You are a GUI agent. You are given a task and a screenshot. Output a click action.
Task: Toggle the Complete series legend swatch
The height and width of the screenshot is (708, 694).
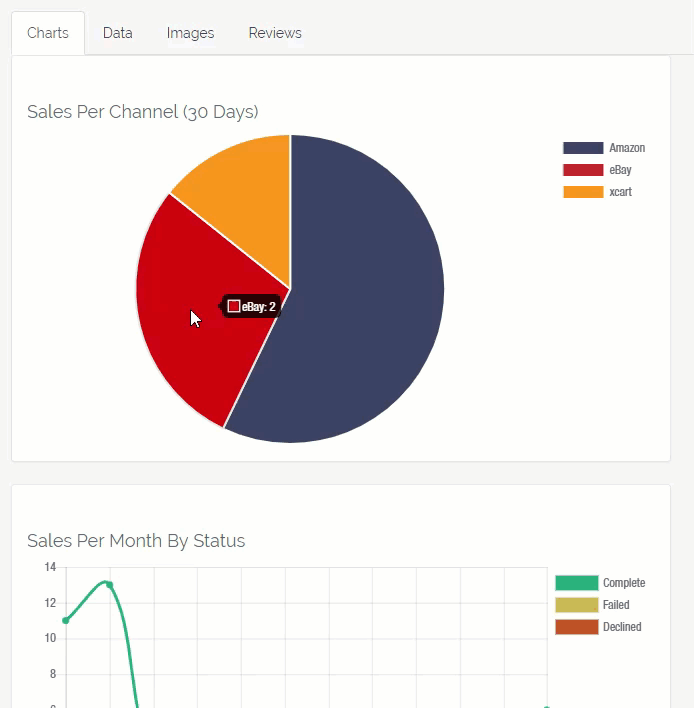(x=577, y=583)
